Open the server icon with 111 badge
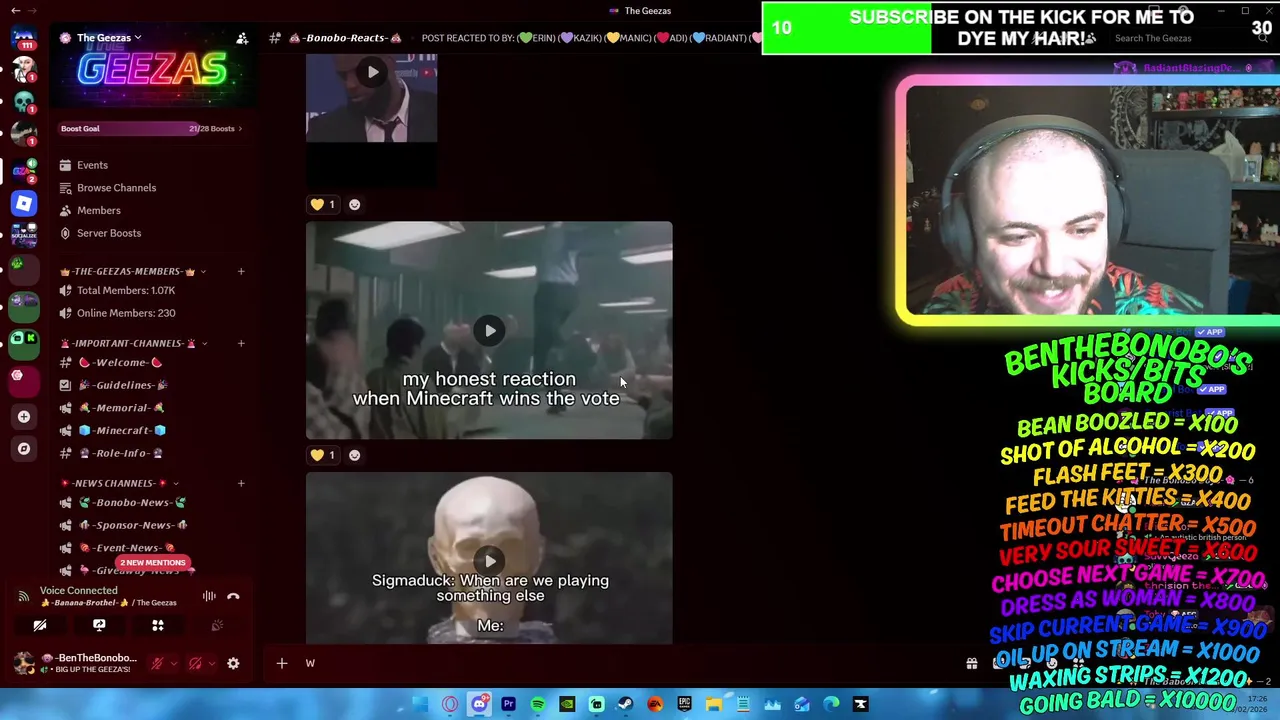 point(24,38)
